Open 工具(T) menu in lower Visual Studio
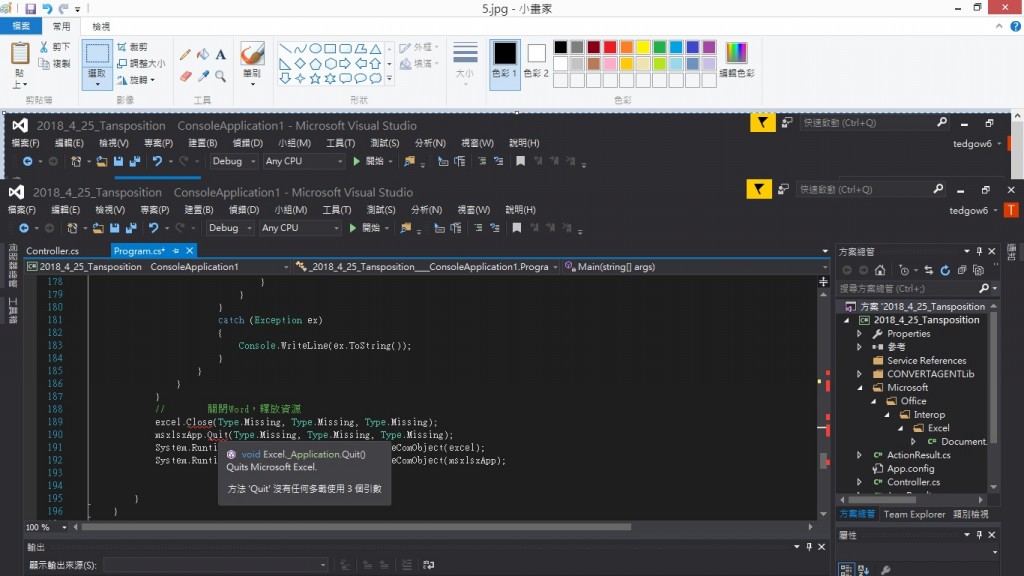1024x576 pixels. pos(336,210)
